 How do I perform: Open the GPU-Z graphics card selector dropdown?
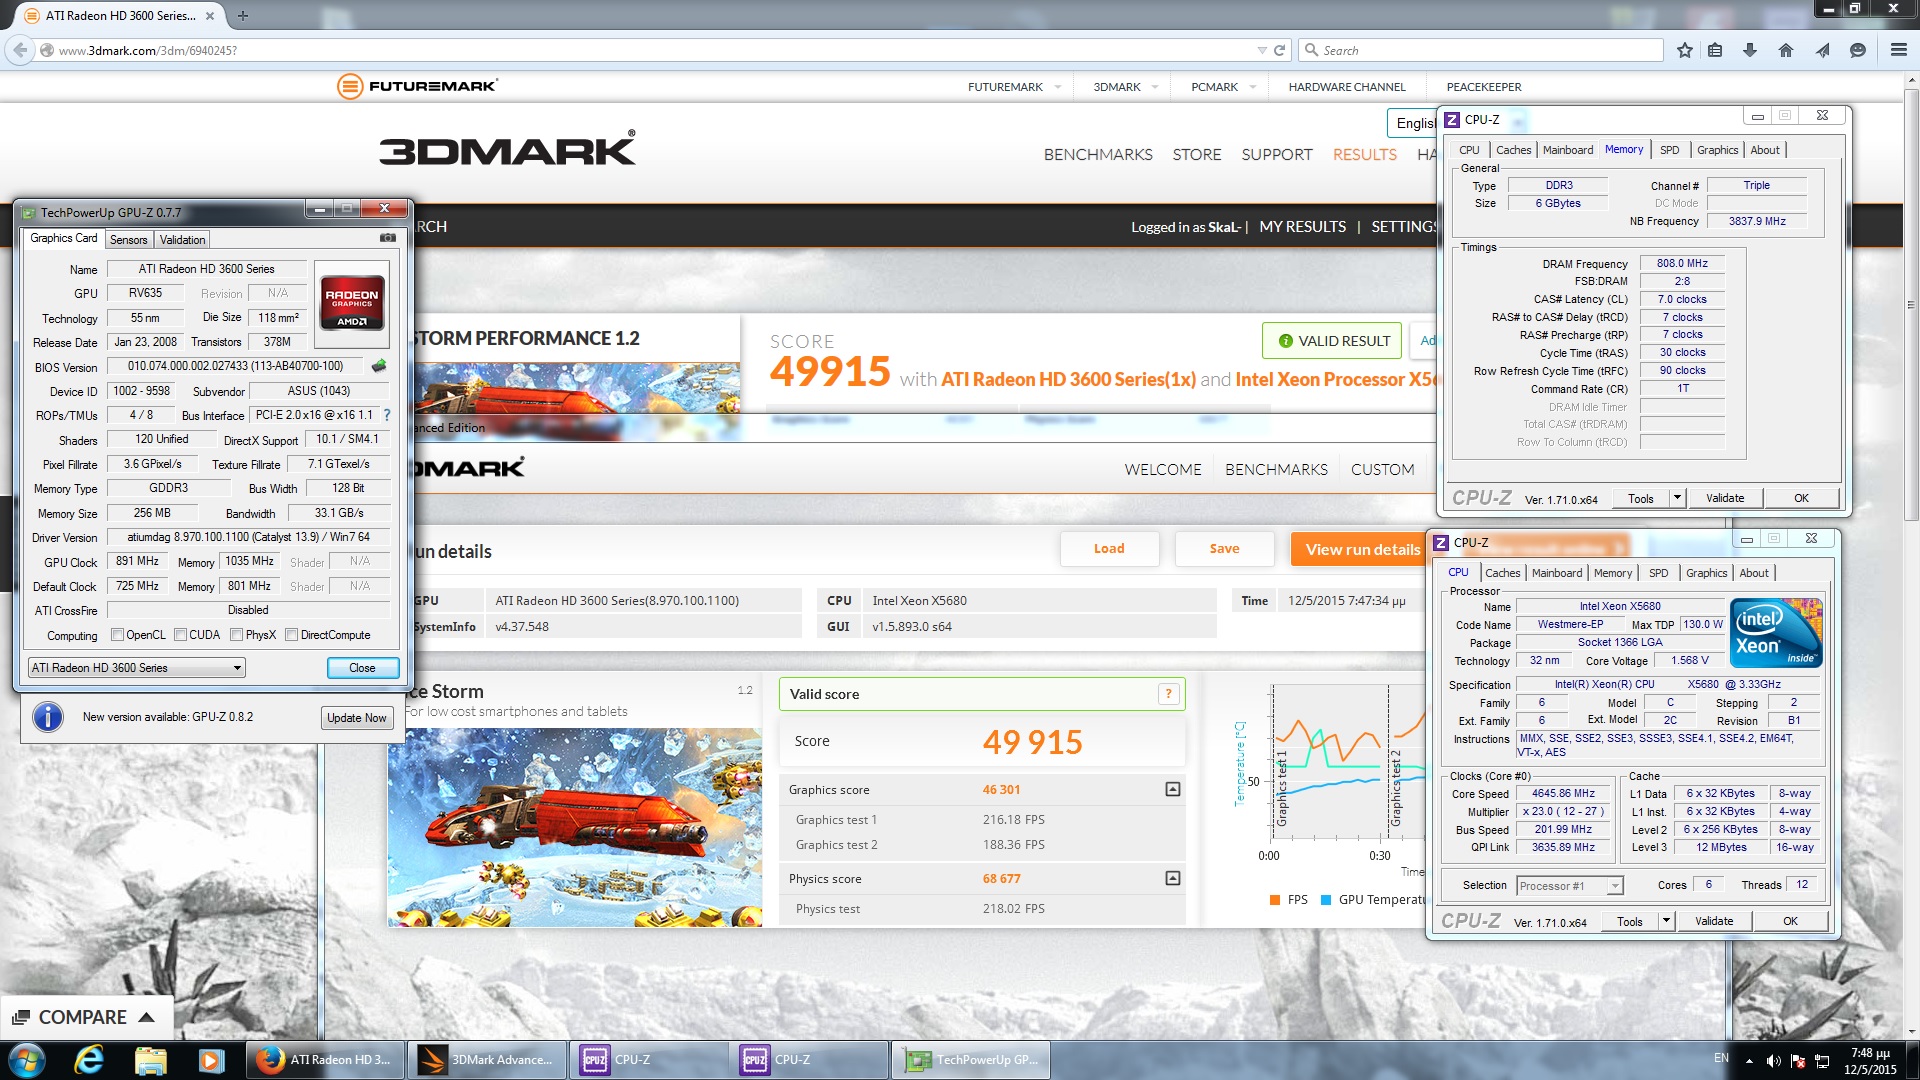click(x=136, y=667)
